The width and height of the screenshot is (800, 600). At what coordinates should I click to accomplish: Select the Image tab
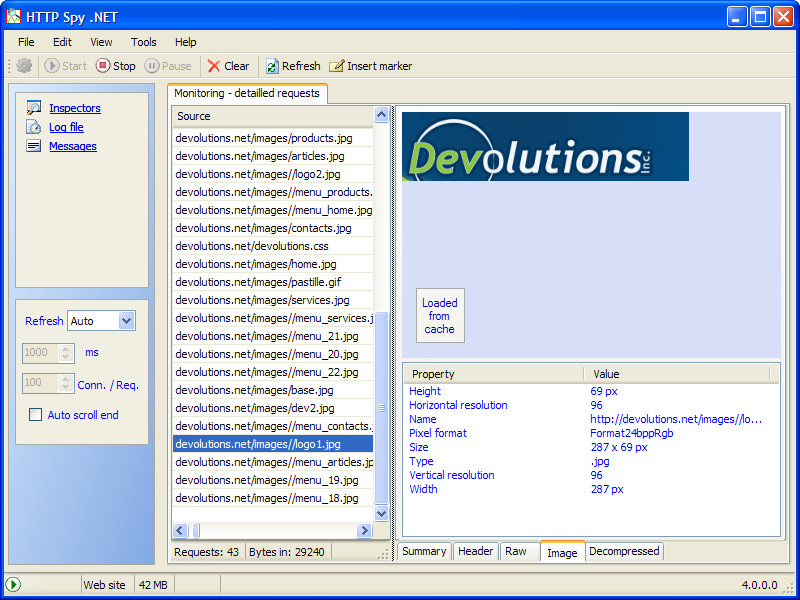click(x=562, y=553)
